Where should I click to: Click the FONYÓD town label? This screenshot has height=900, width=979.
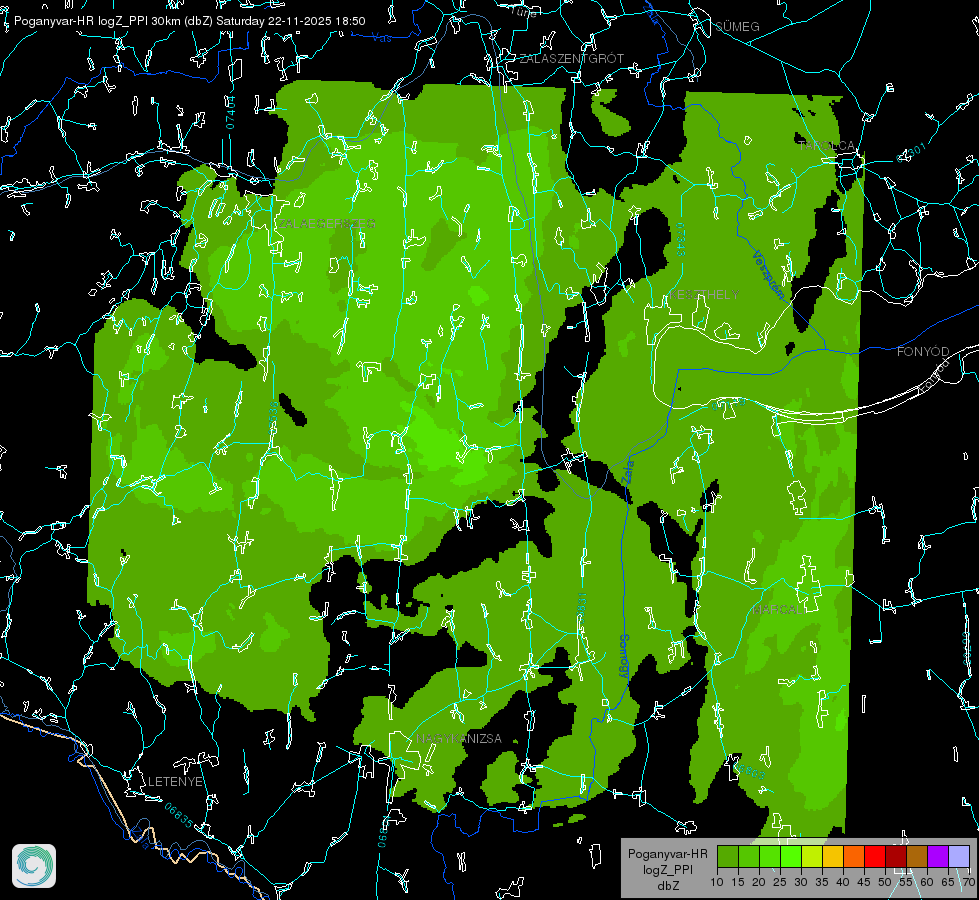(x=923, y=352)
